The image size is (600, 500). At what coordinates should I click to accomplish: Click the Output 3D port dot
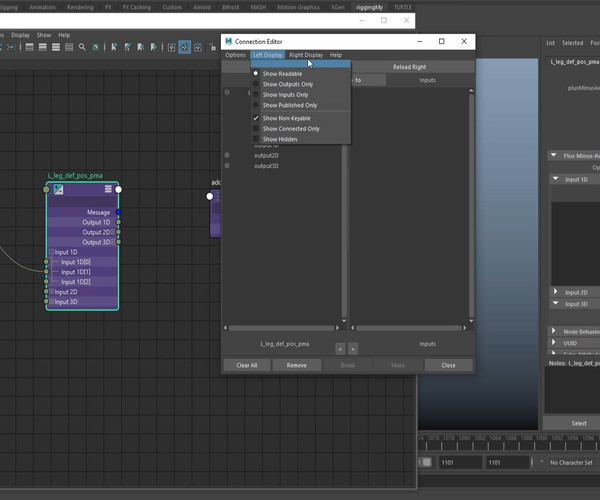(x=119, y=242)
